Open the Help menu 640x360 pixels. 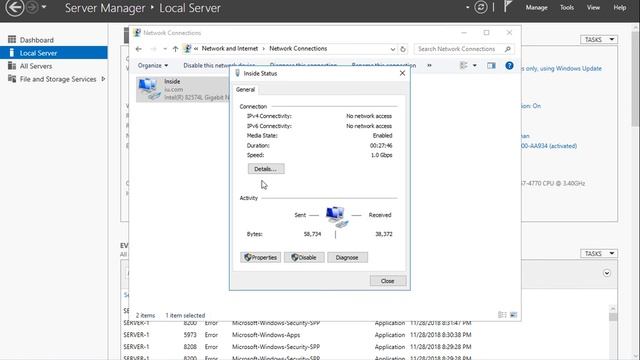pos(620,7)
